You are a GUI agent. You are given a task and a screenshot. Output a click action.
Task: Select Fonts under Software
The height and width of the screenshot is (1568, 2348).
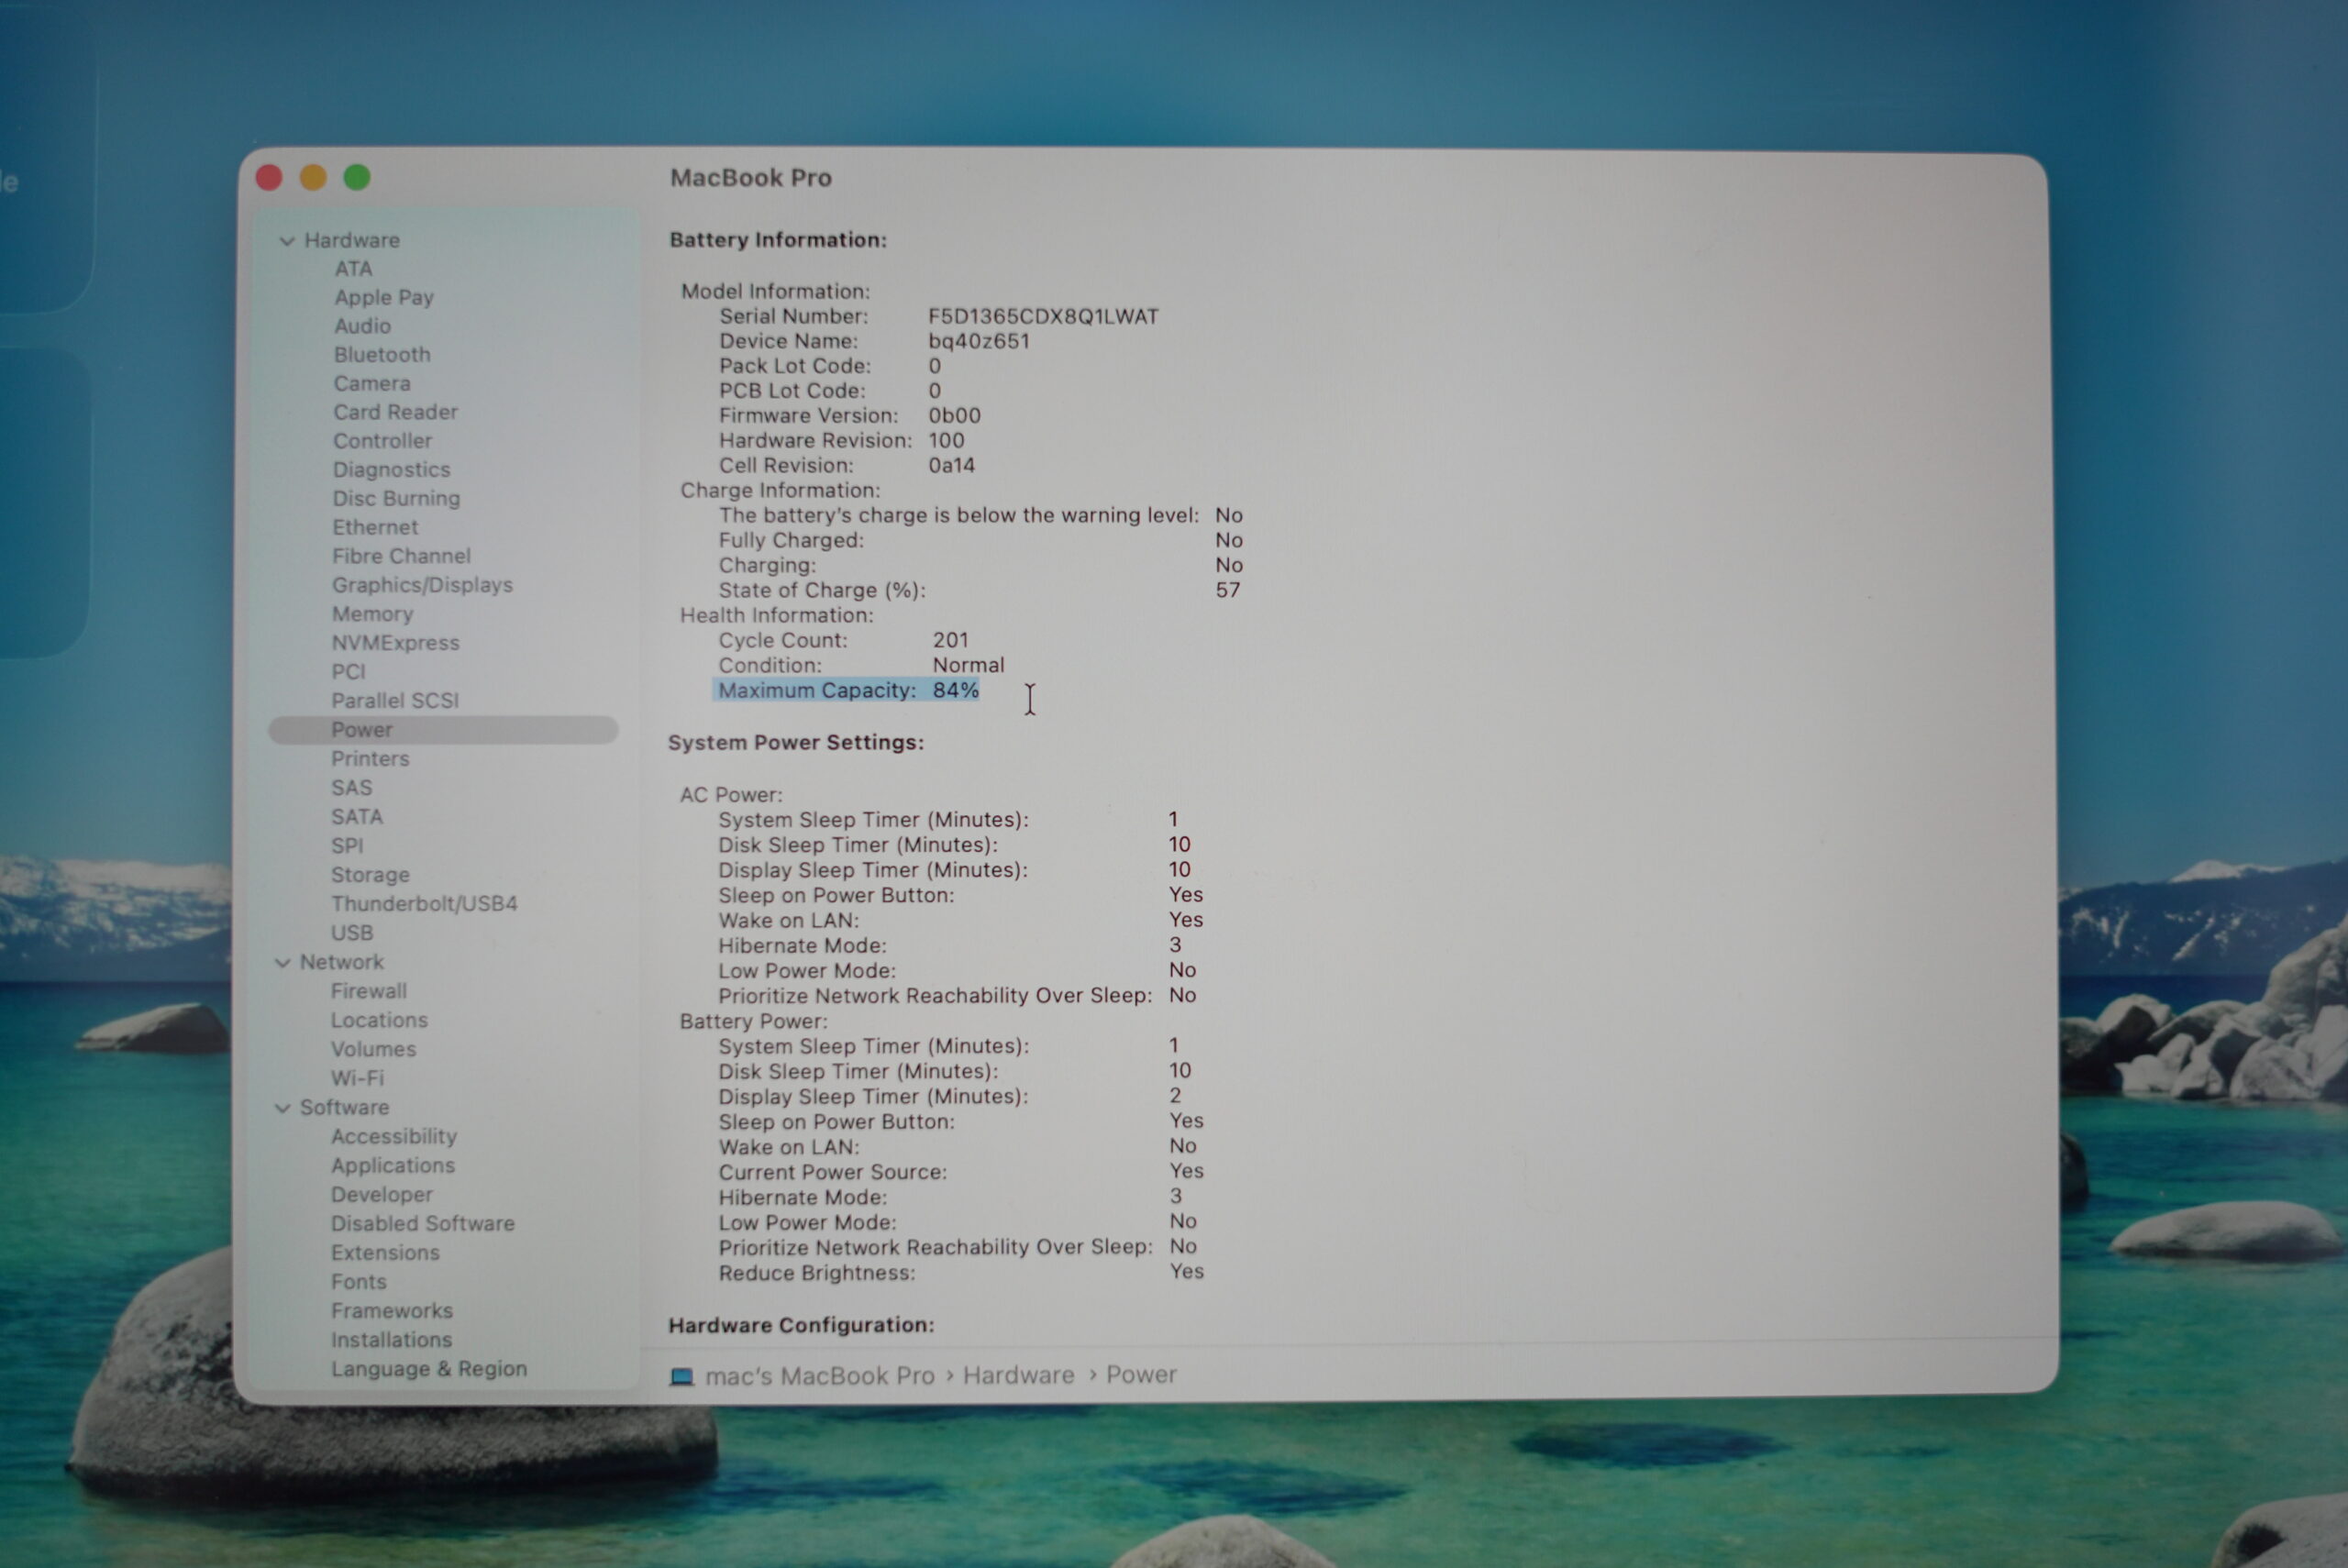pyautogui.click(x=359, y=1283)
